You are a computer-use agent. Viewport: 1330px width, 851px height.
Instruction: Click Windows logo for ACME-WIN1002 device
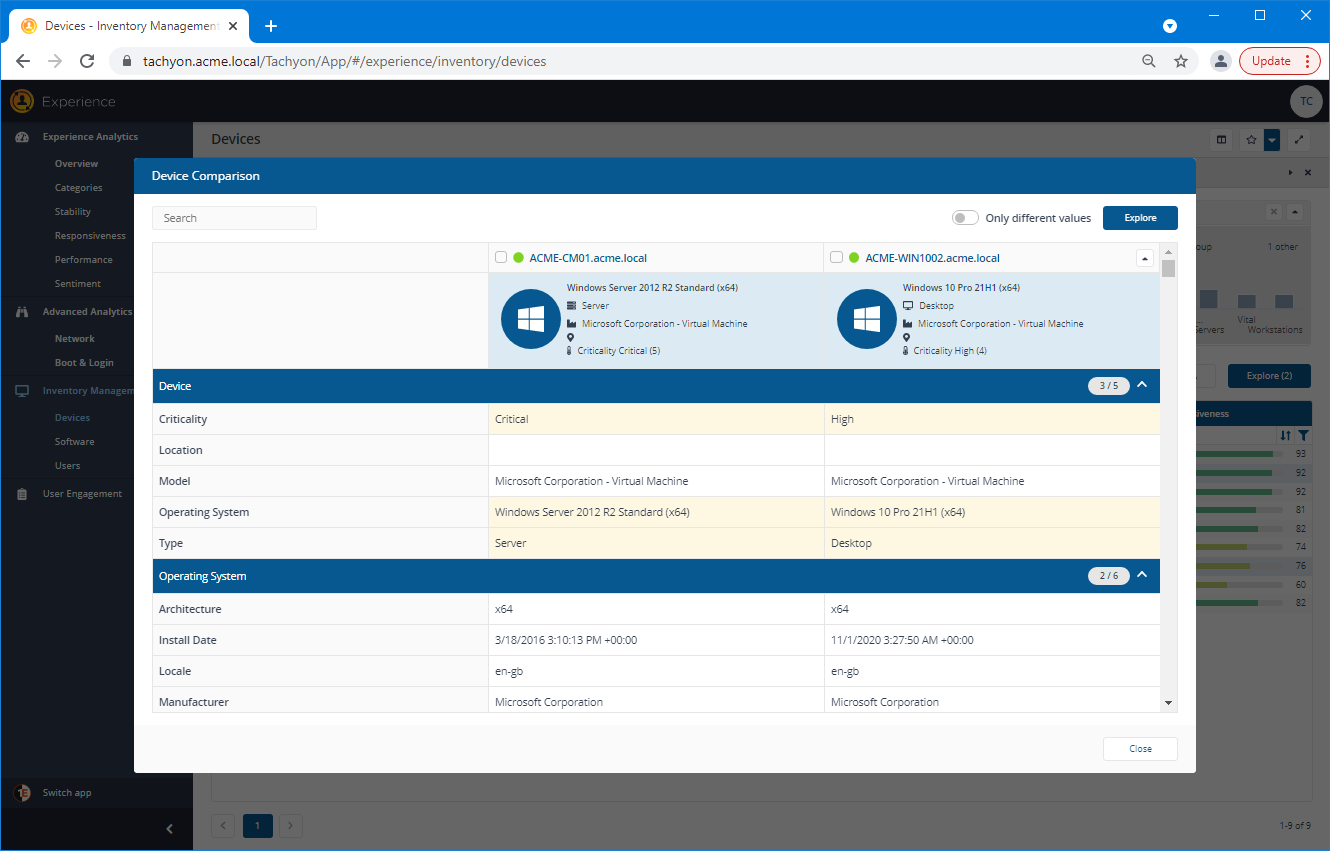[x=867, y=319]
